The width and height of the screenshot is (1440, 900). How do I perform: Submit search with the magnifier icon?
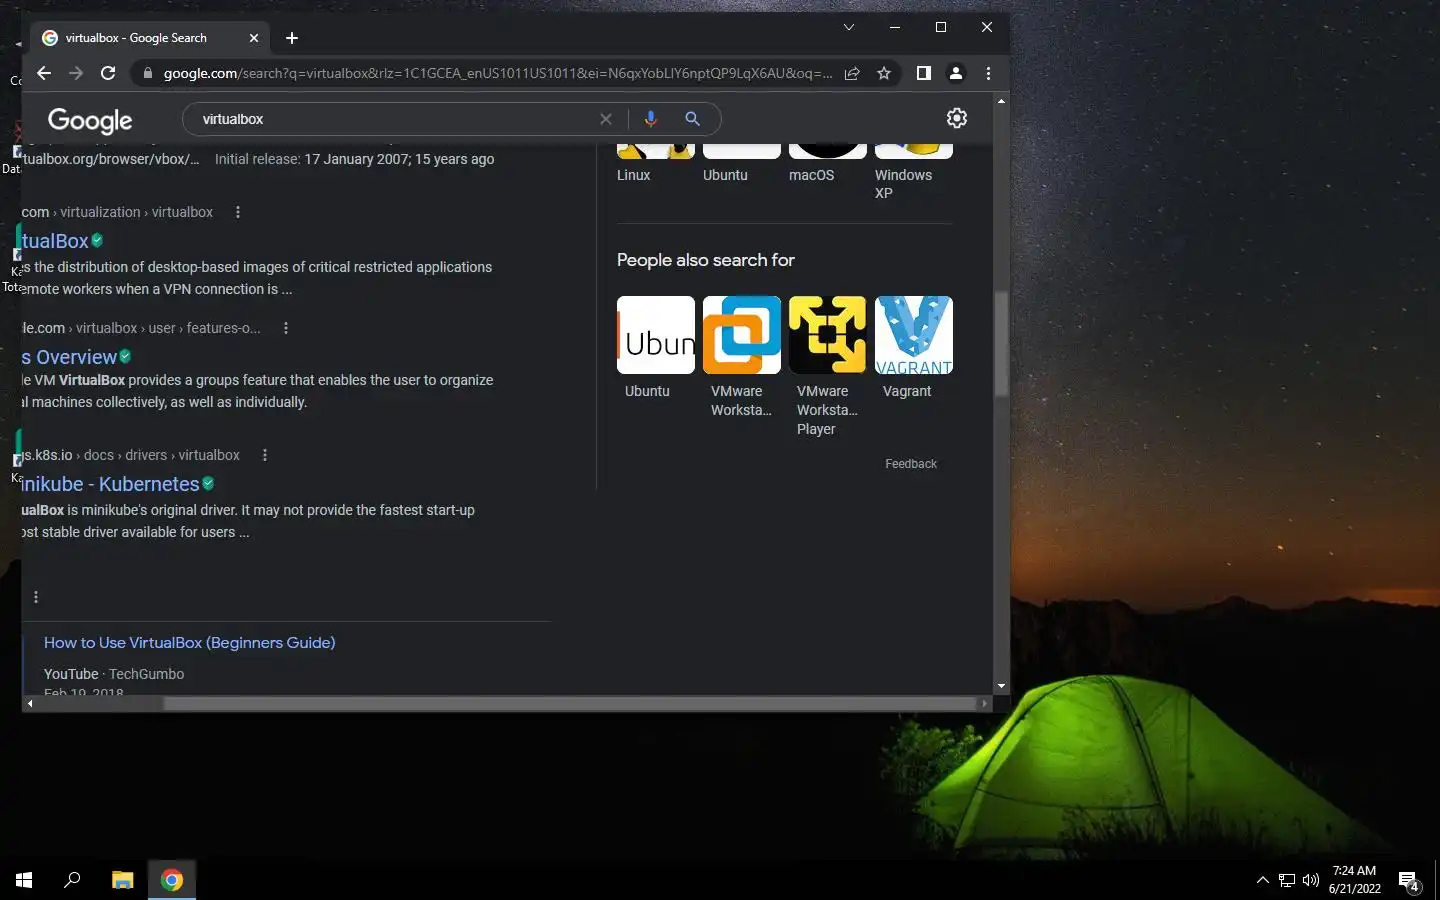692,119
